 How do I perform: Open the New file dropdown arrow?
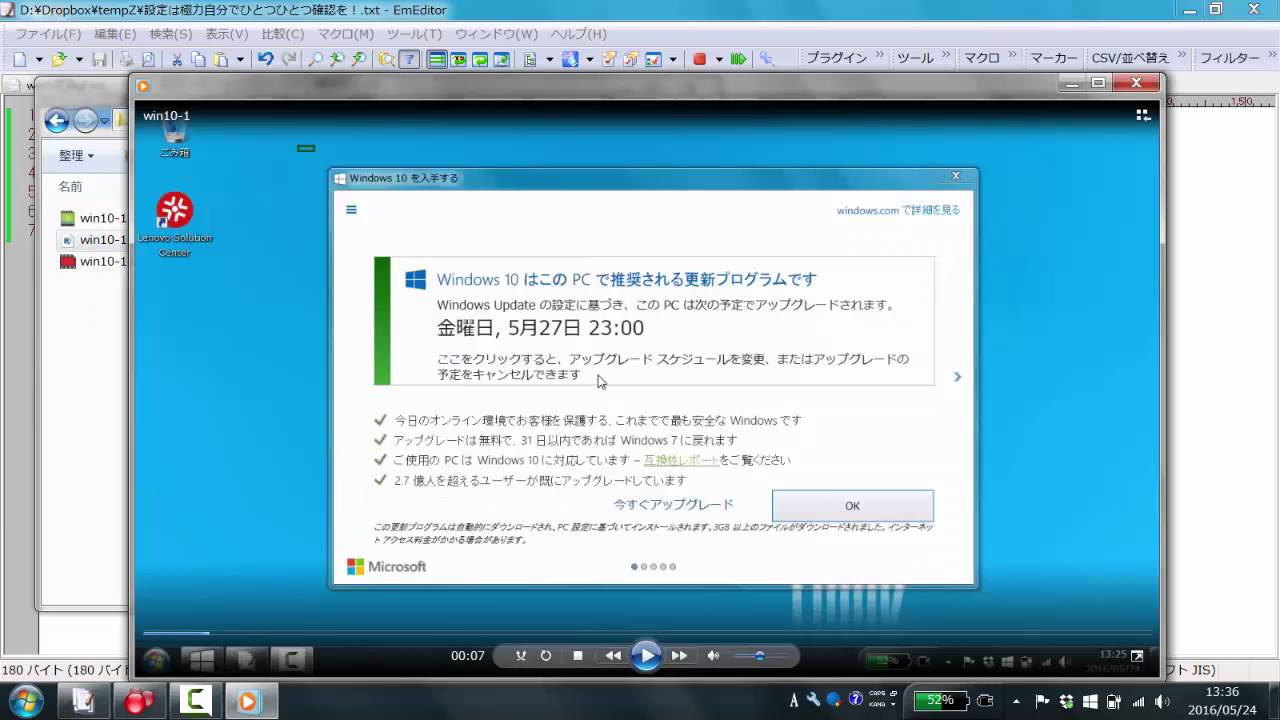39,59
